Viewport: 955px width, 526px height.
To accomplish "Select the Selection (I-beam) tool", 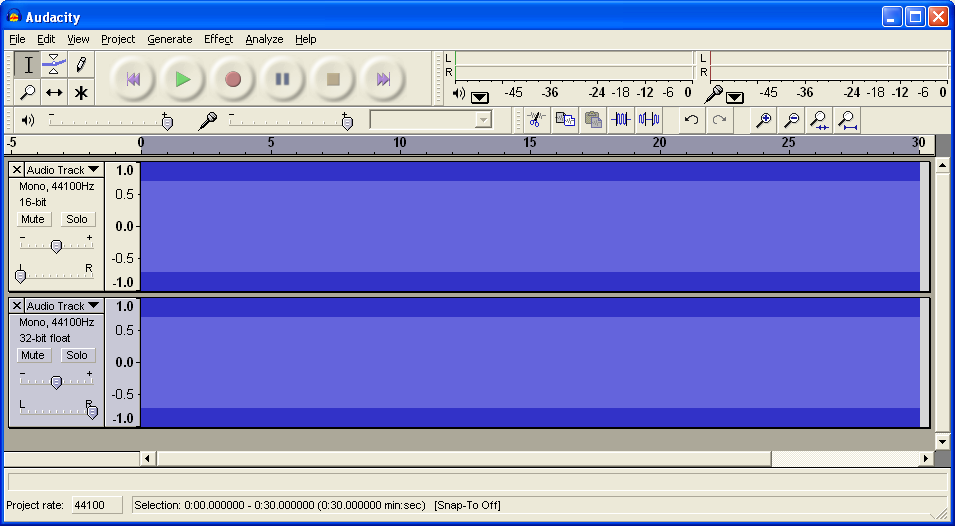I will coord(27,63).
